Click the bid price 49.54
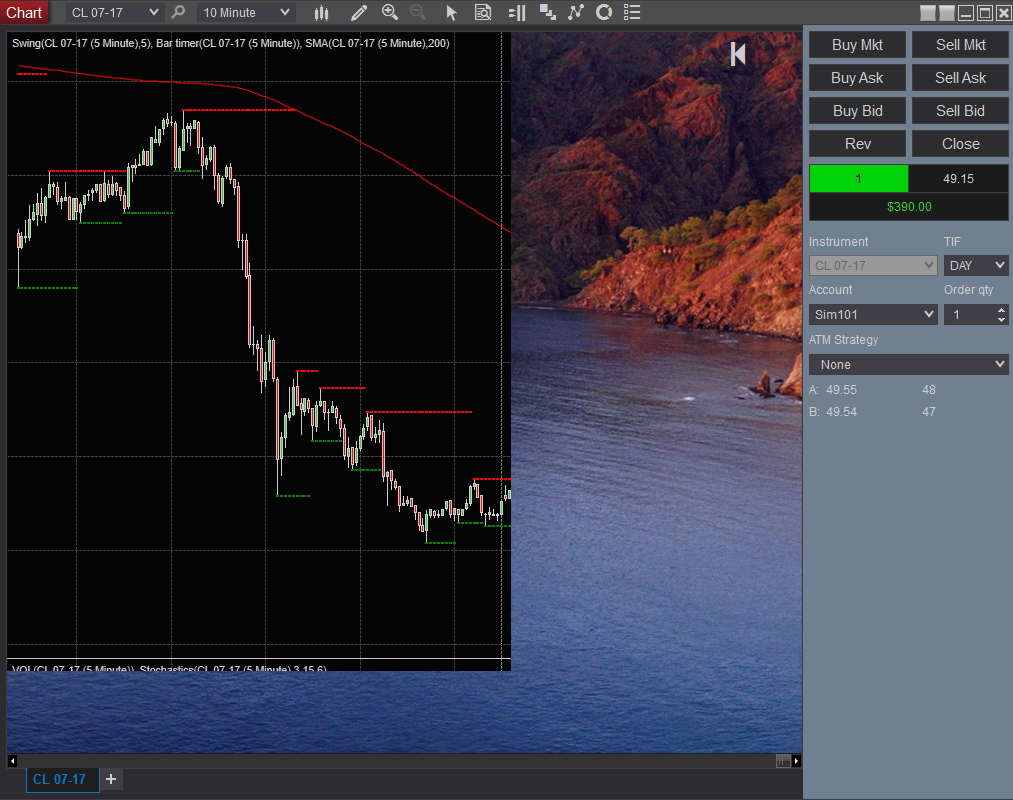This screenshot has height=800, width=1013. coord(841,412)
